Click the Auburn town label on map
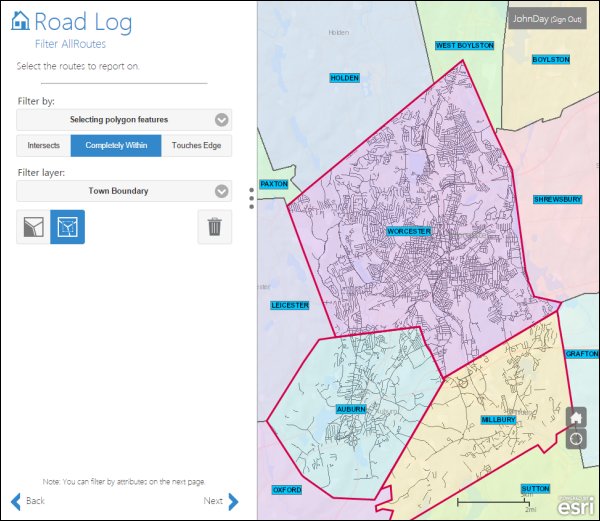Image resolution: width=600 pixels, height=521 pixels. (351, 409)
